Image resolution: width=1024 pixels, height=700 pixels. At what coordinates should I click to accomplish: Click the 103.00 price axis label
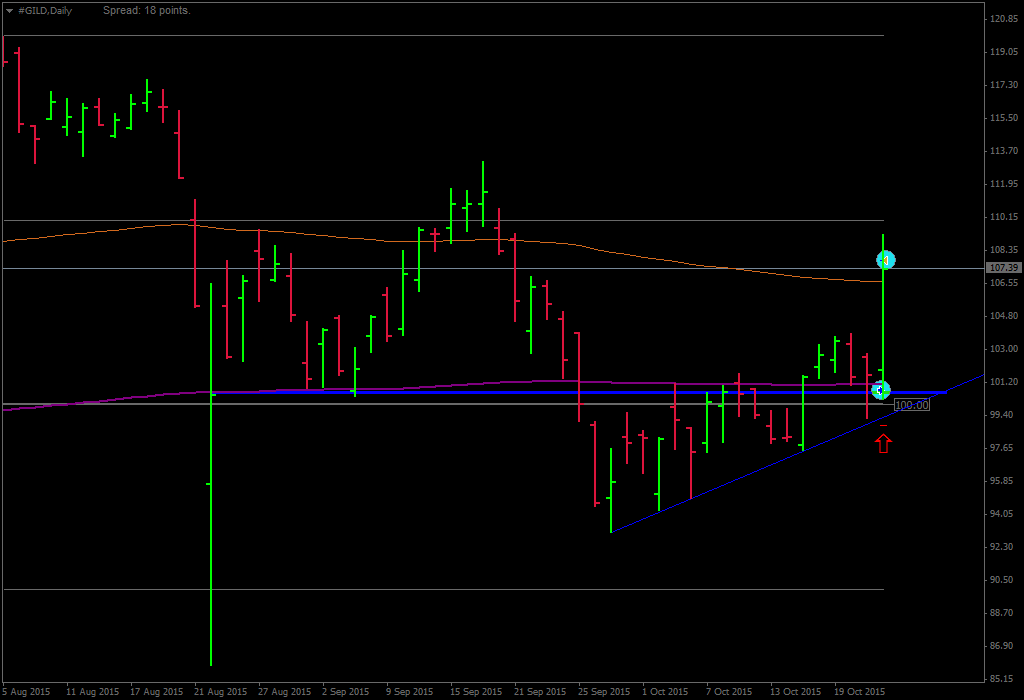point(1004,349)
